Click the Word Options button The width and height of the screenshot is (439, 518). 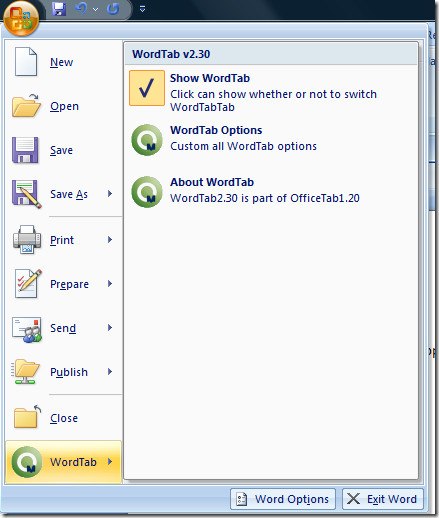pyautogui.click(x=283, y=499)
